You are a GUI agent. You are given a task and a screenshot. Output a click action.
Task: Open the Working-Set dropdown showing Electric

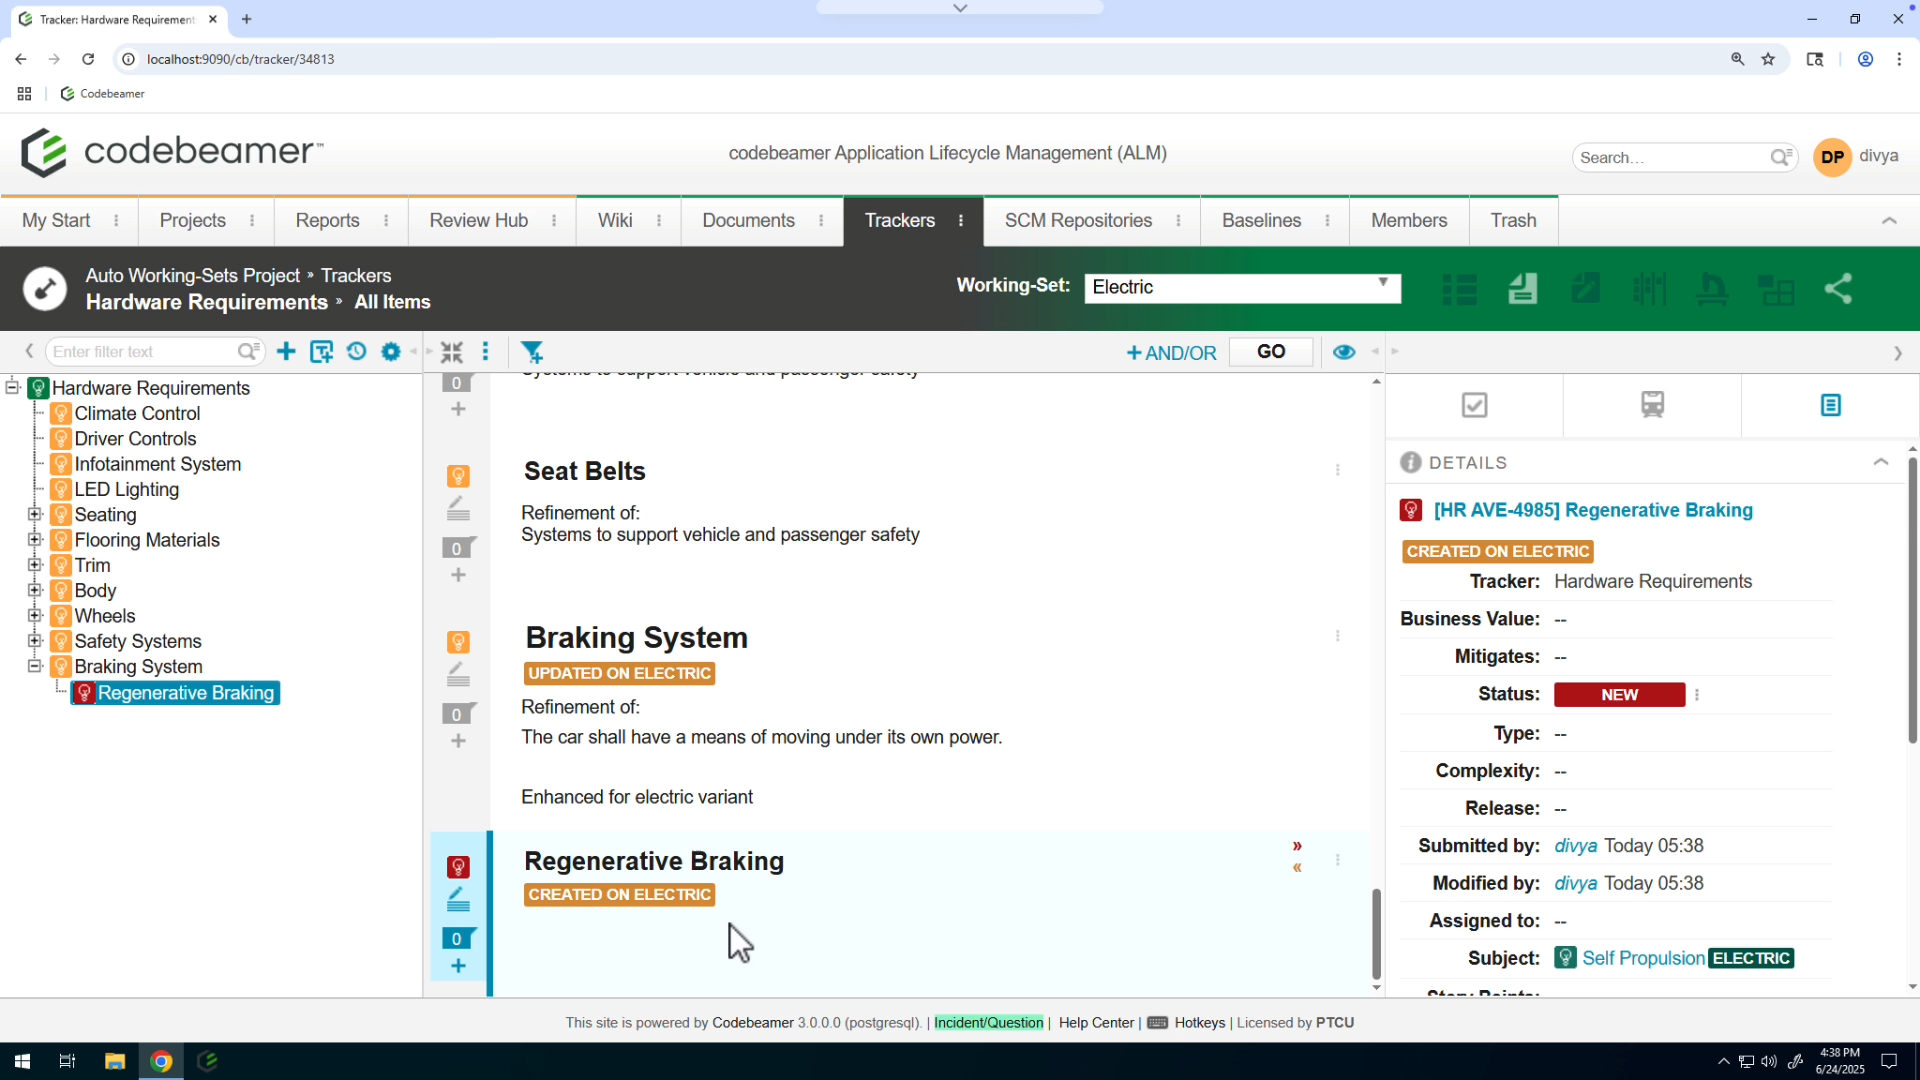(x=1242, y=288)
